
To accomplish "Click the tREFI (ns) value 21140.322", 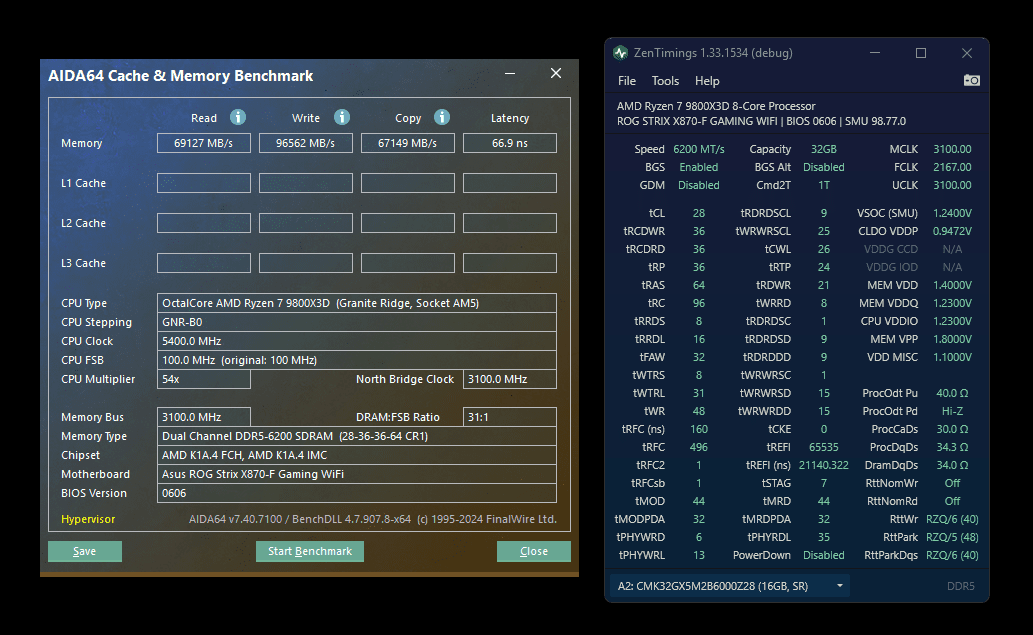I will coord(824,465).
